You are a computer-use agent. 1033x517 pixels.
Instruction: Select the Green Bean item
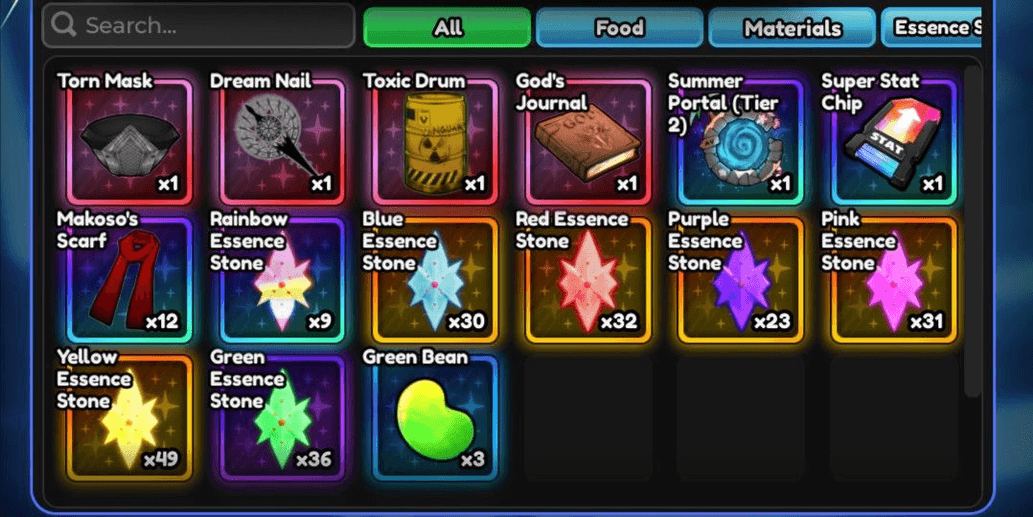[435, 418]
